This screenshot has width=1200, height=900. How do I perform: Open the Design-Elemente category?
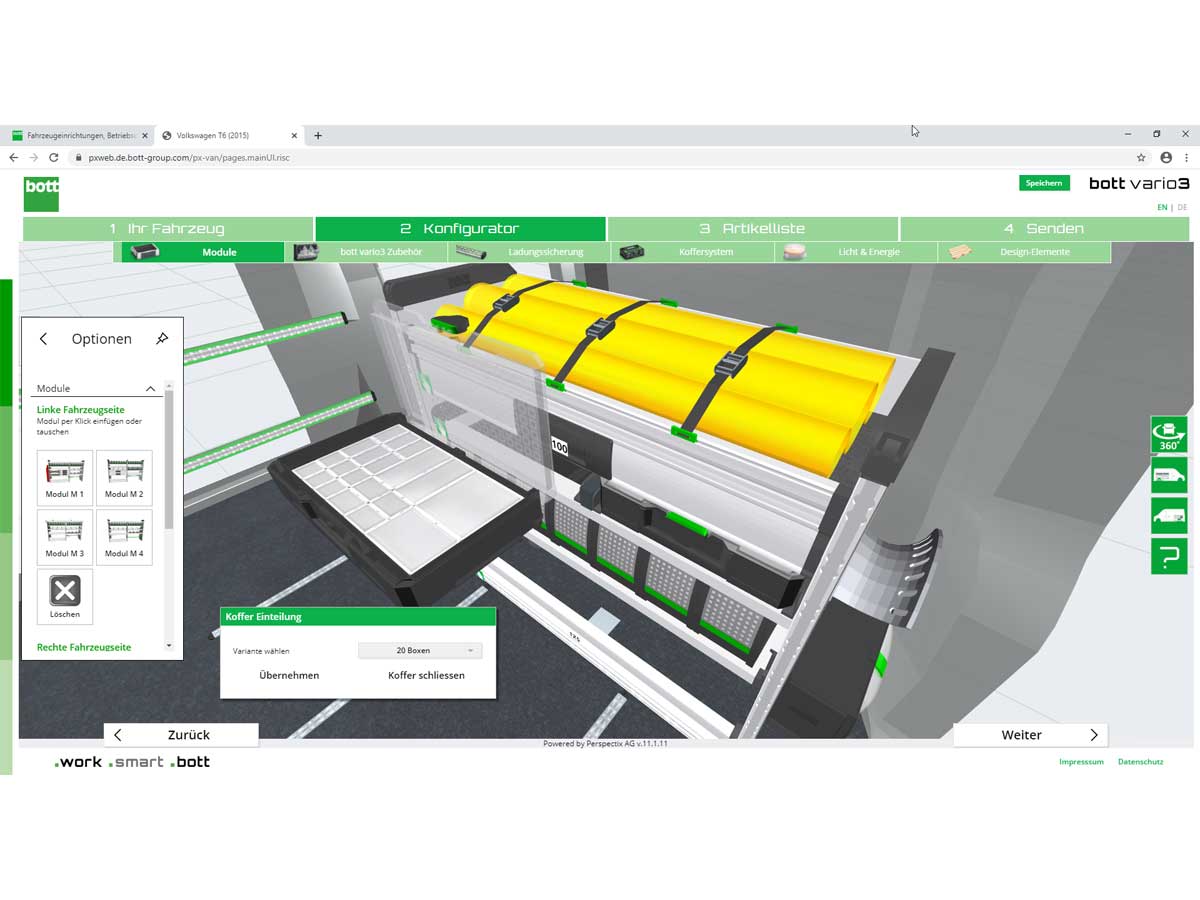[1024, 252]
